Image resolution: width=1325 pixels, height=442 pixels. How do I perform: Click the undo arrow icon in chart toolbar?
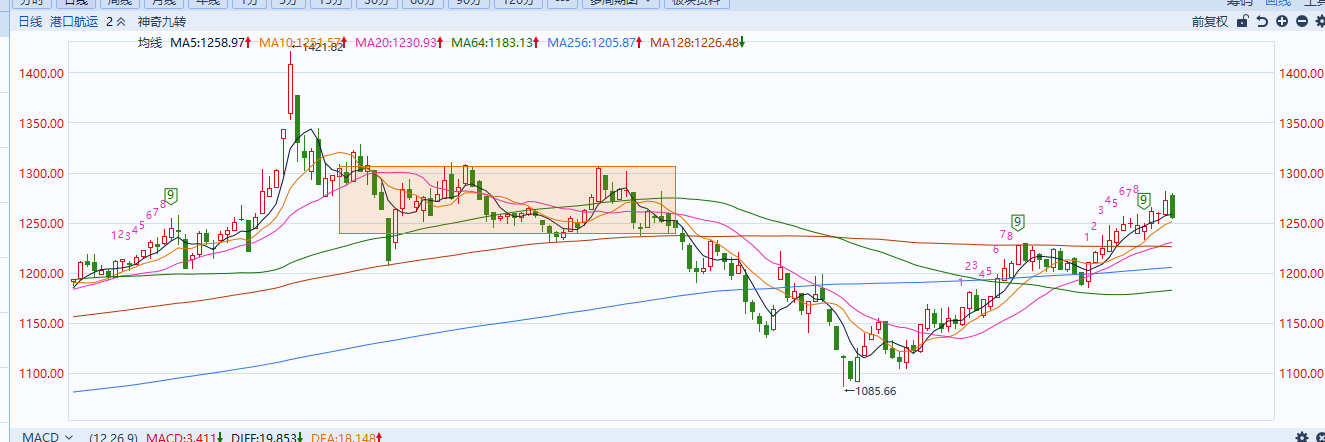coord(1263,21)
